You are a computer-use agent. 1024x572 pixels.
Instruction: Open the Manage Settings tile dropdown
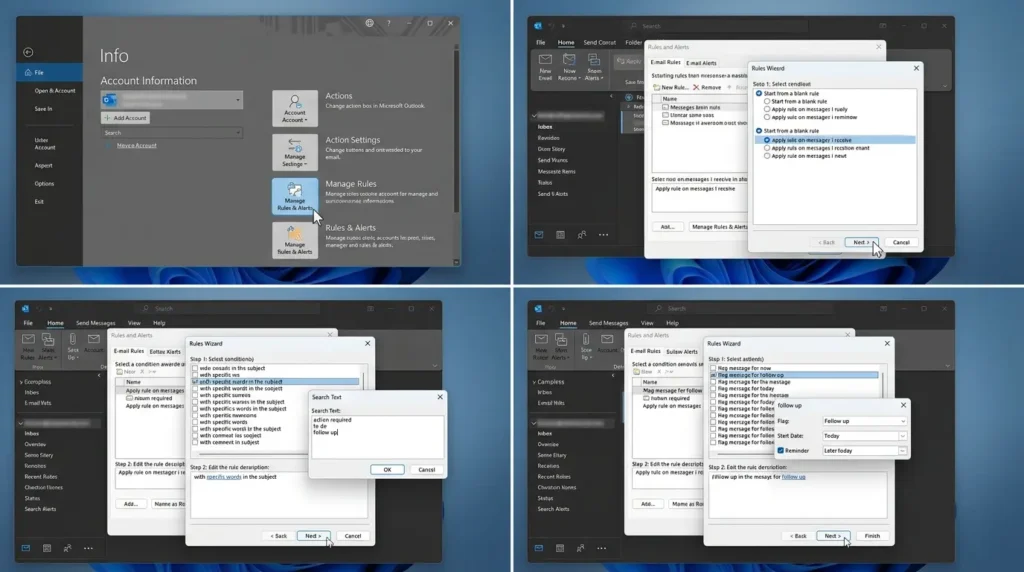295,152
